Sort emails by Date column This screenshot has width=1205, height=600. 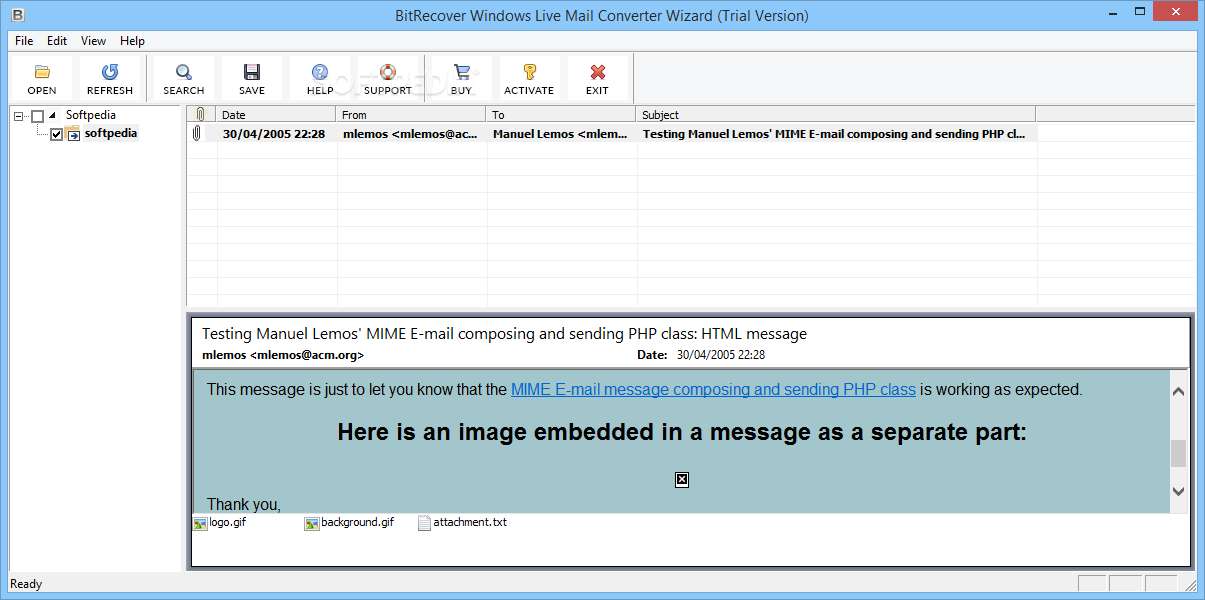[x=277, y=114]
